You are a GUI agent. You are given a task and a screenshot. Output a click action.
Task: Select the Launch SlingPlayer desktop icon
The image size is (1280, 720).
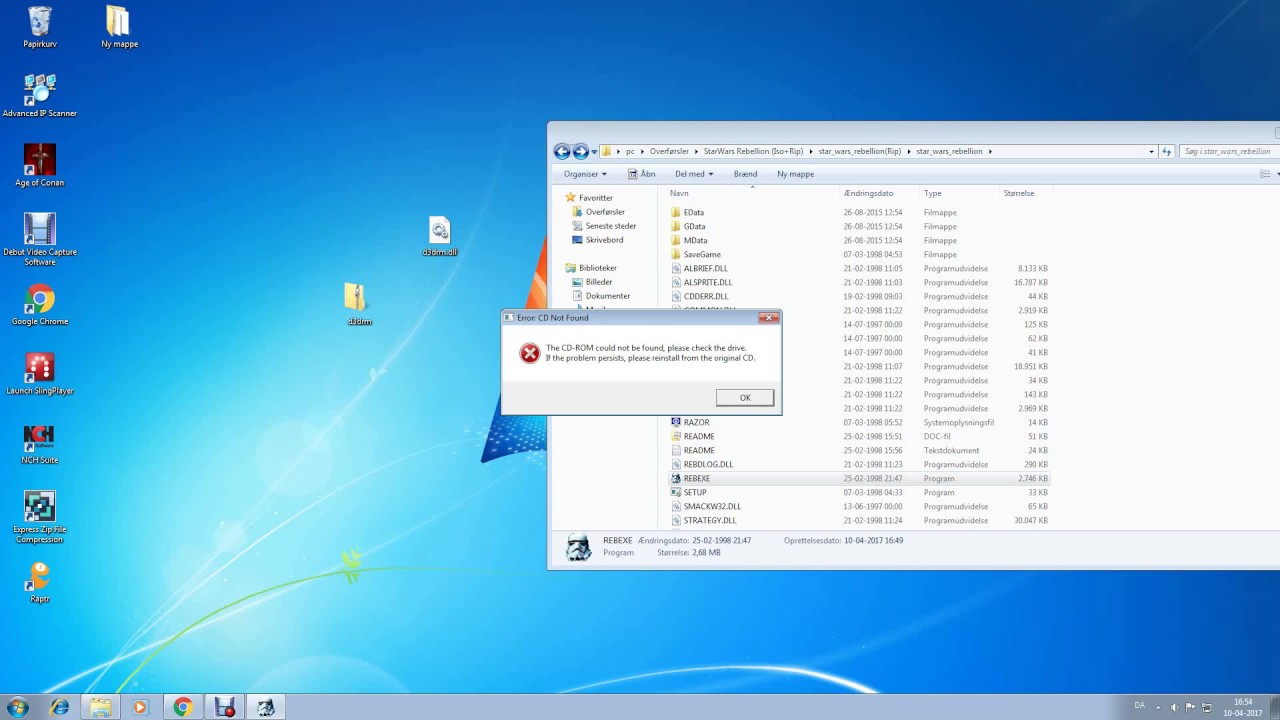click(x=40, y=373)
